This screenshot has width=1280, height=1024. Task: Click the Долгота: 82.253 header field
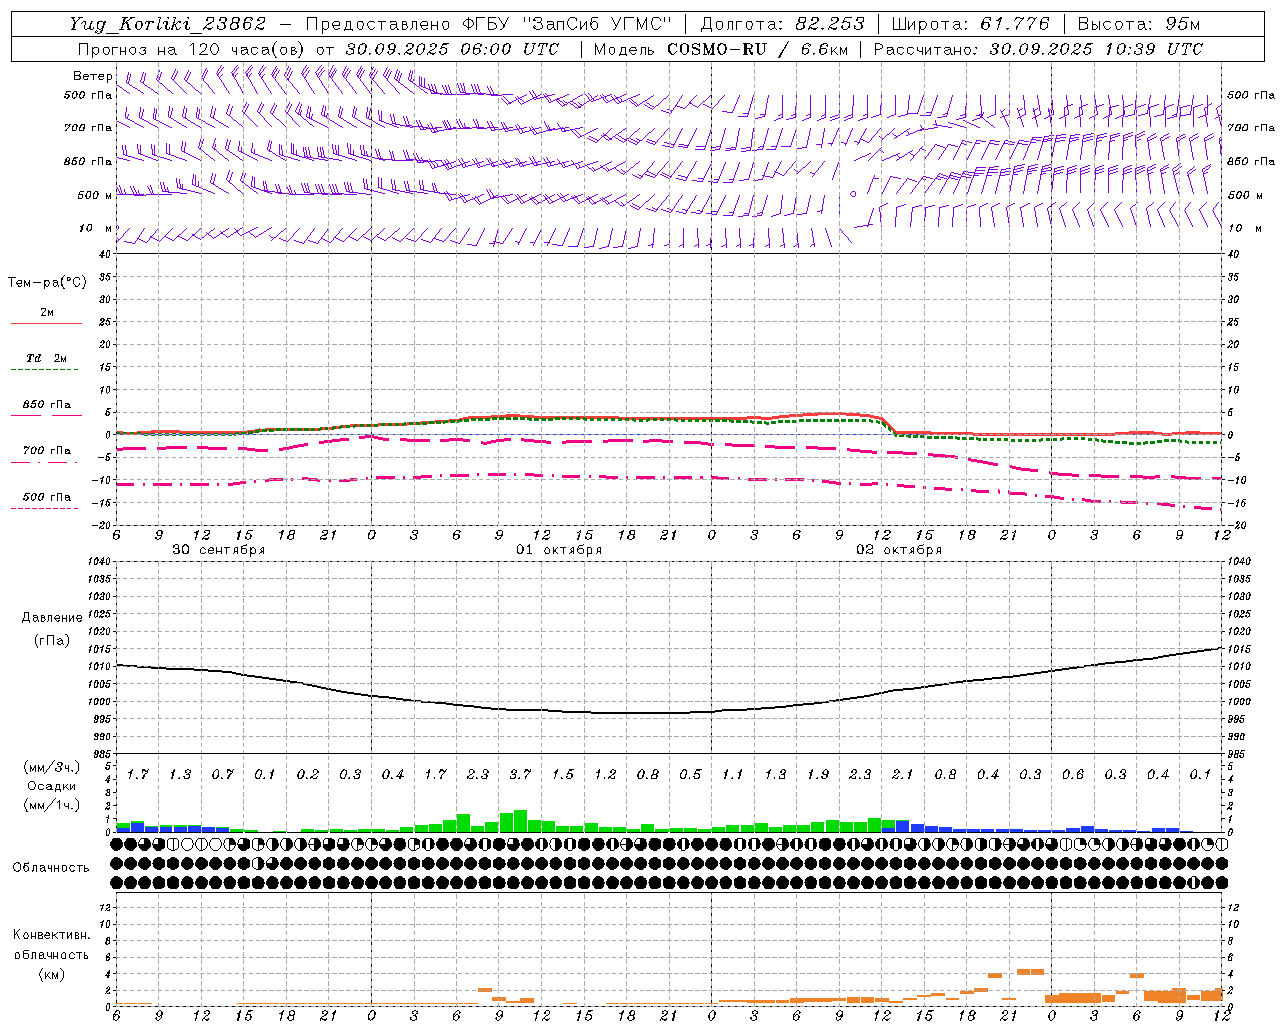[782, 24]
